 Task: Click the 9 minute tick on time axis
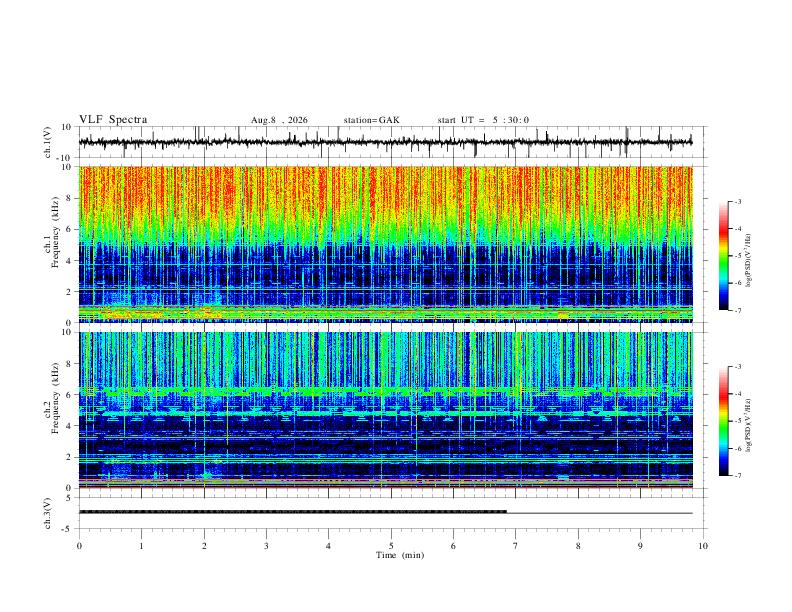[640, 546]
